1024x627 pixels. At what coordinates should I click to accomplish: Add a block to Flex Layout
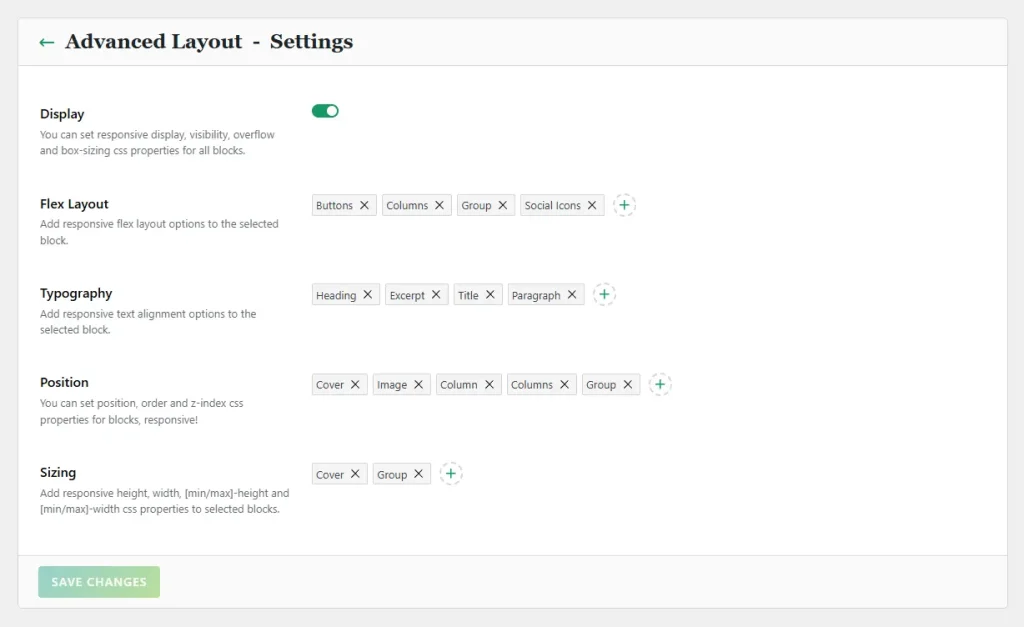(624, 205)
